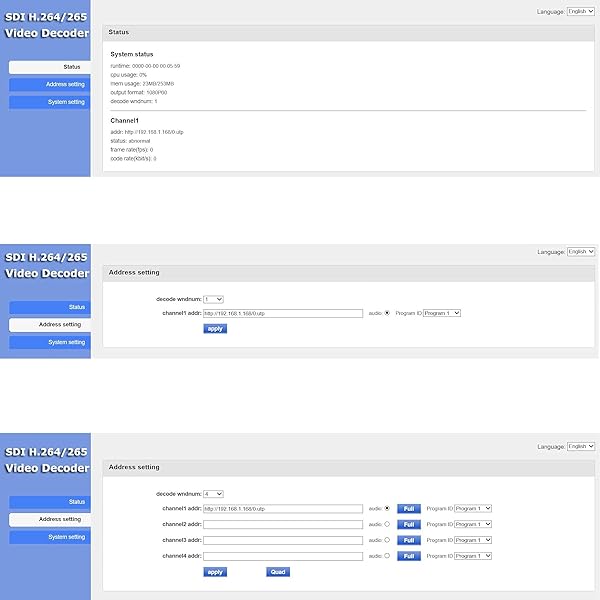Screen dimensions: 600x600
Task: Select the audio radio for channel3
Action: point(387,540)
